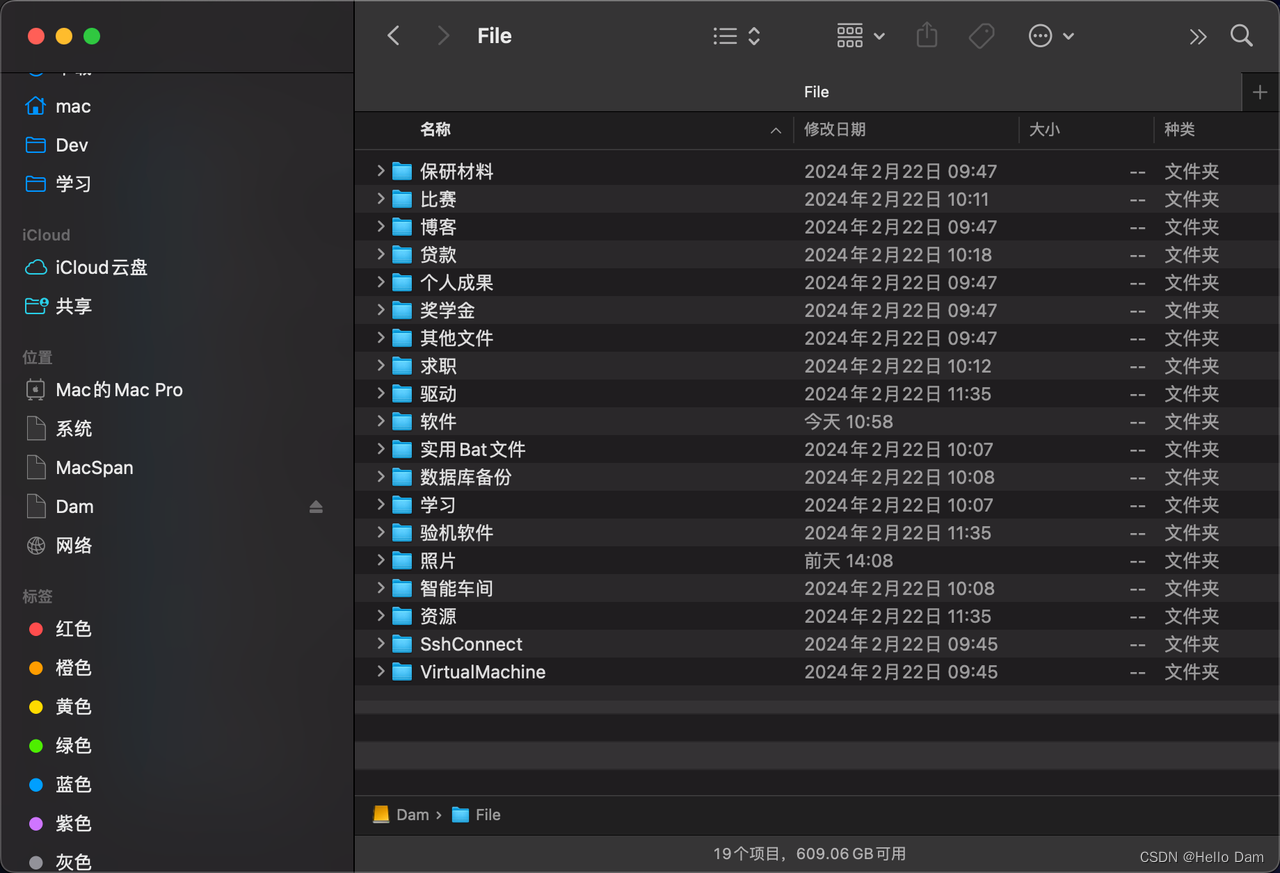This screenshot has height=873, width=1280.
Task: Expand the 保研材料 folder
Action: (380, 171)
